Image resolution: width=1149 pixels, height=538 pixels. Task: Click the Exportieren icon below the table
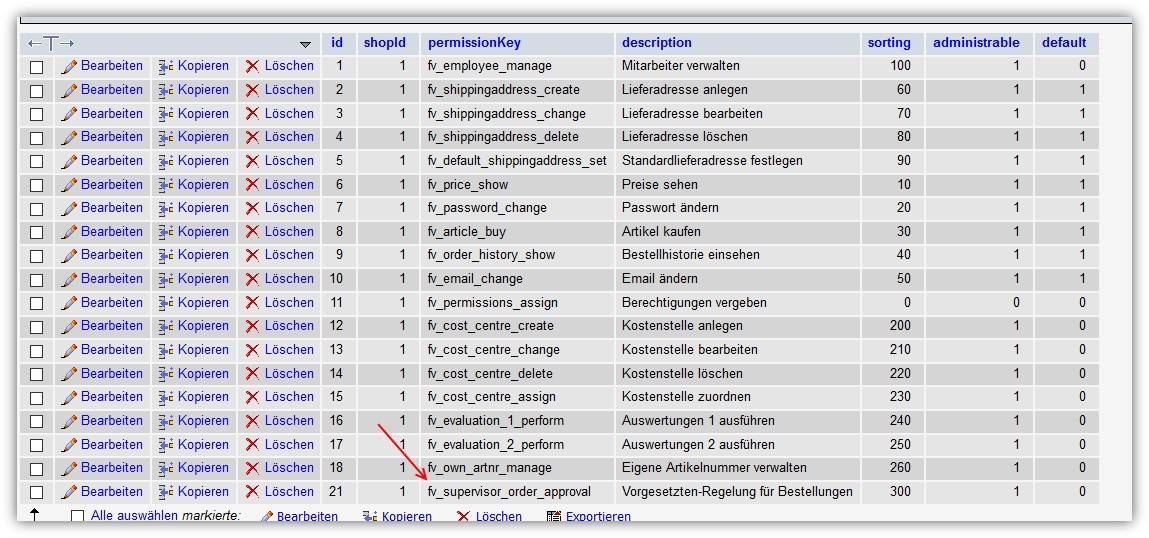554,517
